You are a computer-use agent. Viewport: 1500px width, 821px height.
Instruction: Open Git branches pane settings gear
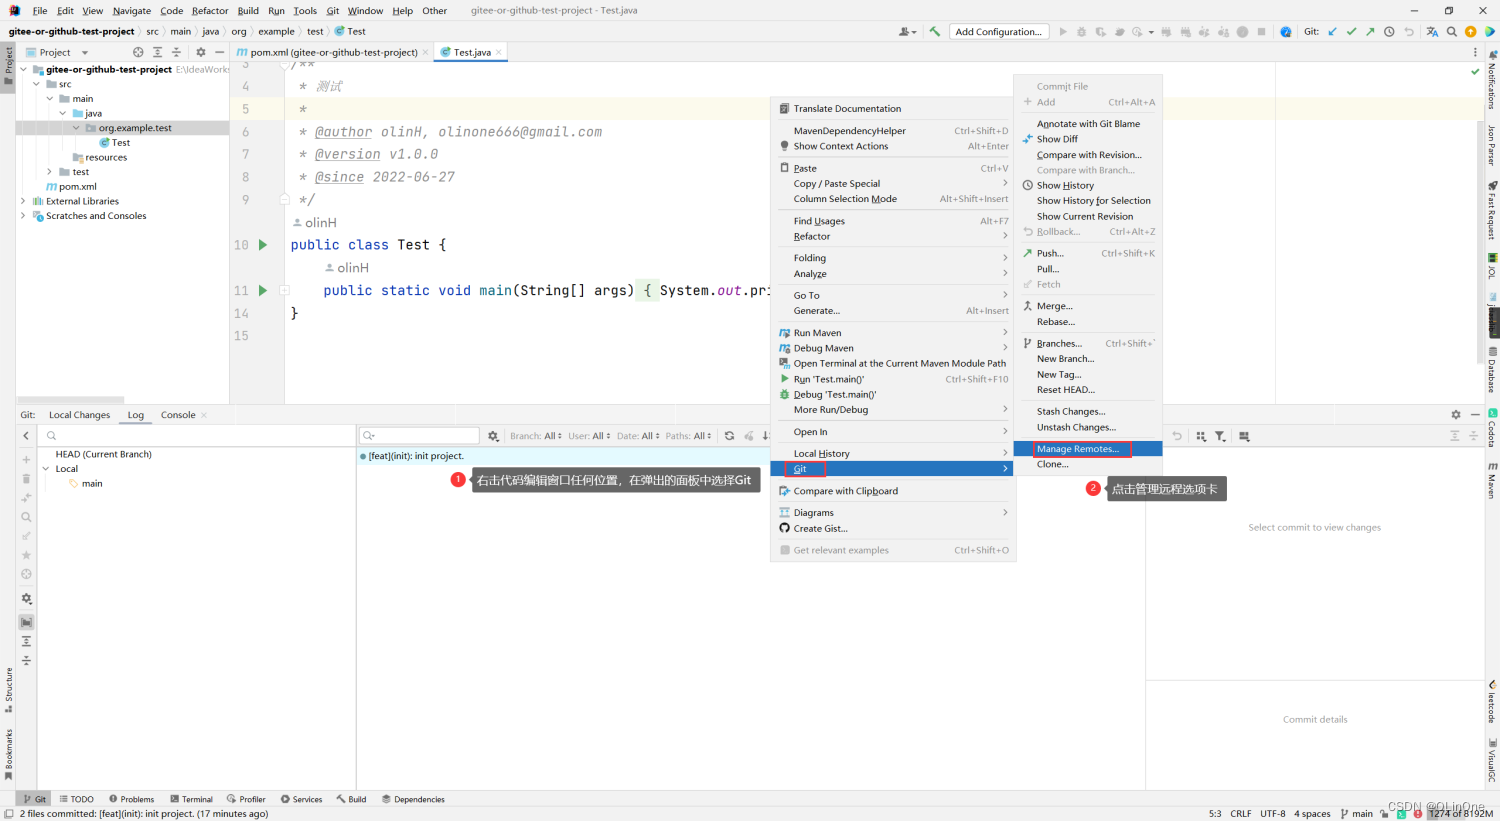point(26,598)
